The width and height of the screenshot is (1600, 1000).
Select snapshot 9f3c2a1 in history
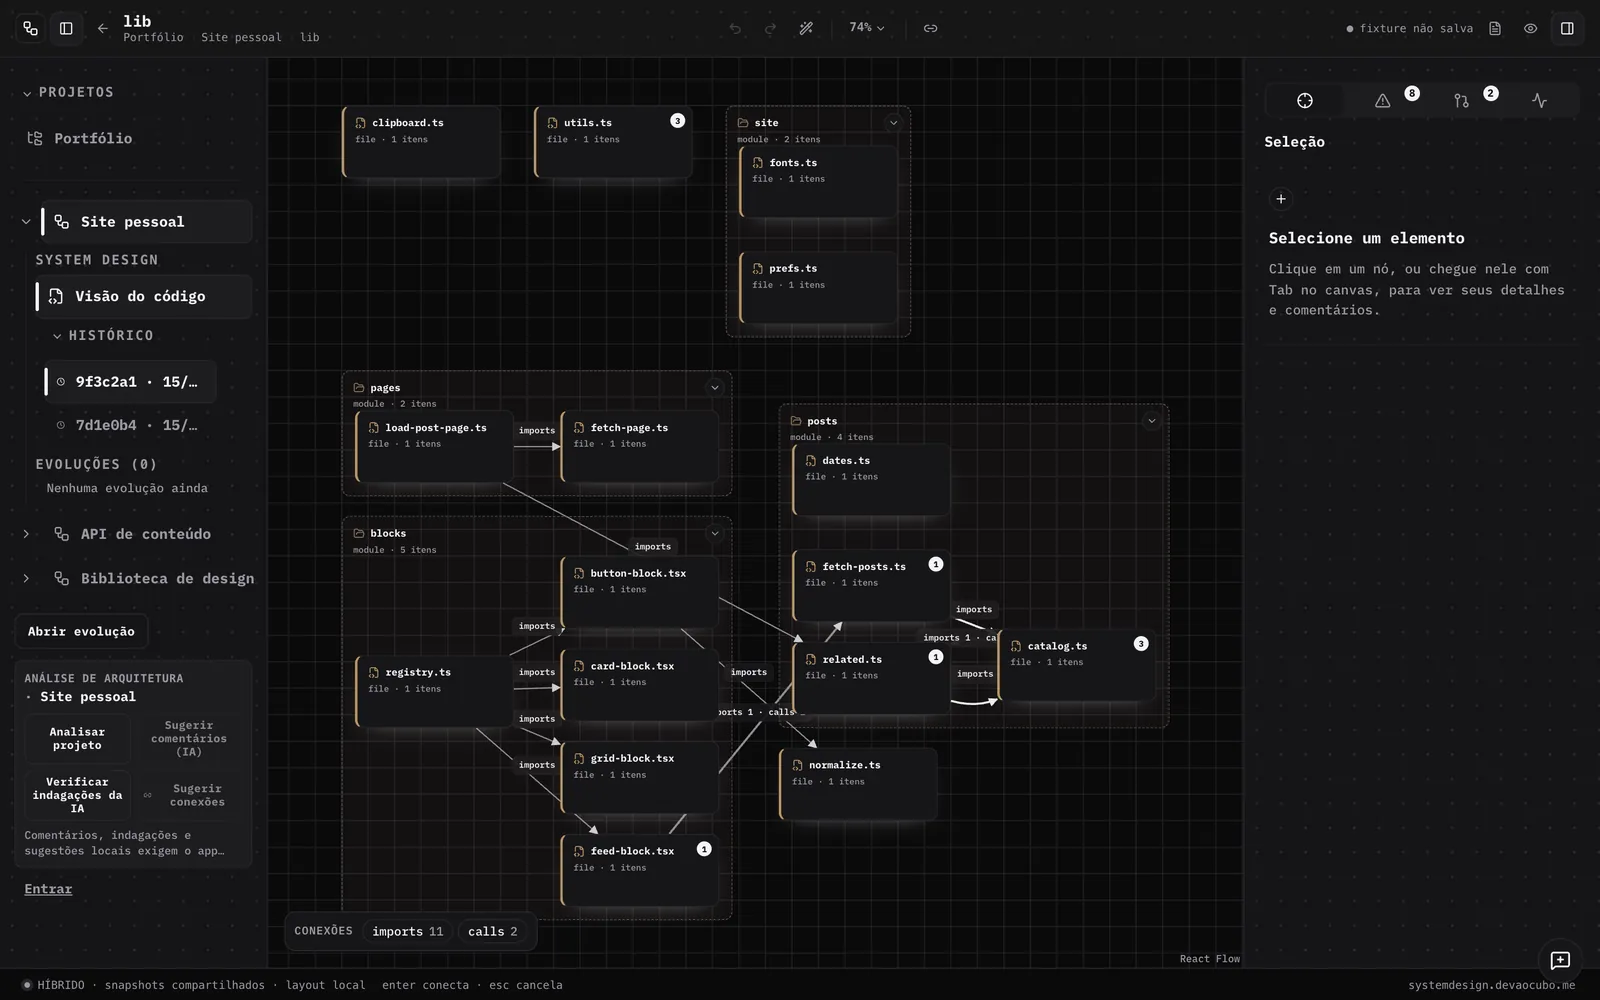(x=130, y=382)
